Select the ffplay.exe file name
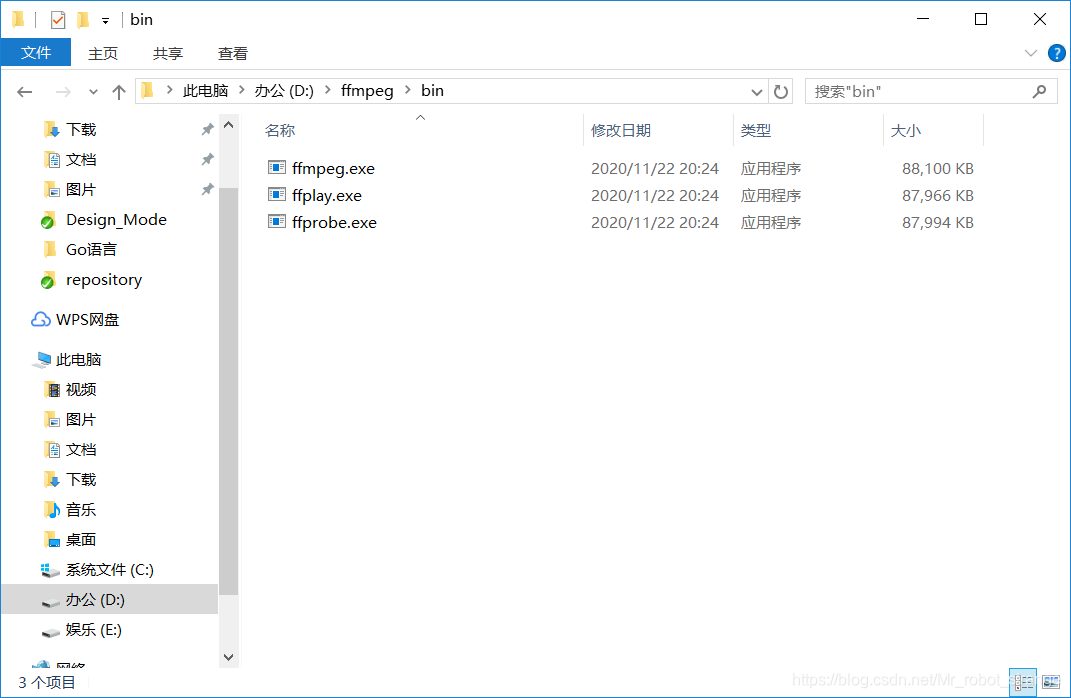This screenshot has width=1071, height=698. 326,196
